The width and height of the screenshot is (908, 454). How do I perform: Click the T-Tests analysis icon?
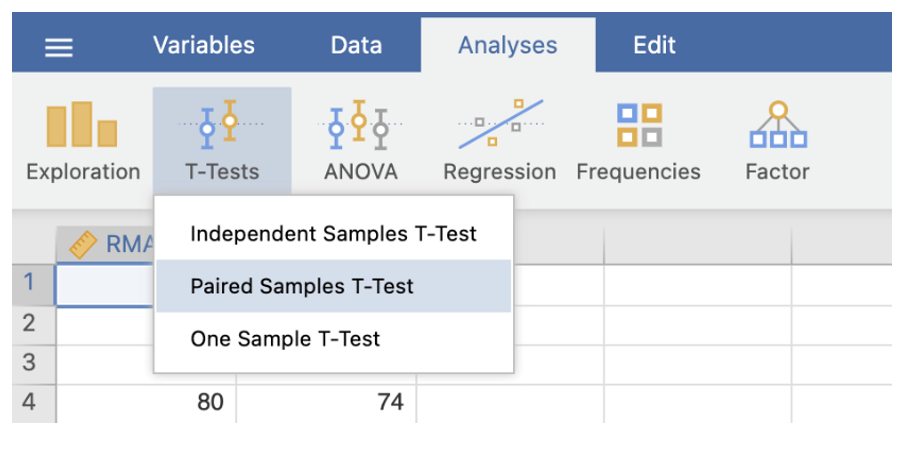click(221, 125)
